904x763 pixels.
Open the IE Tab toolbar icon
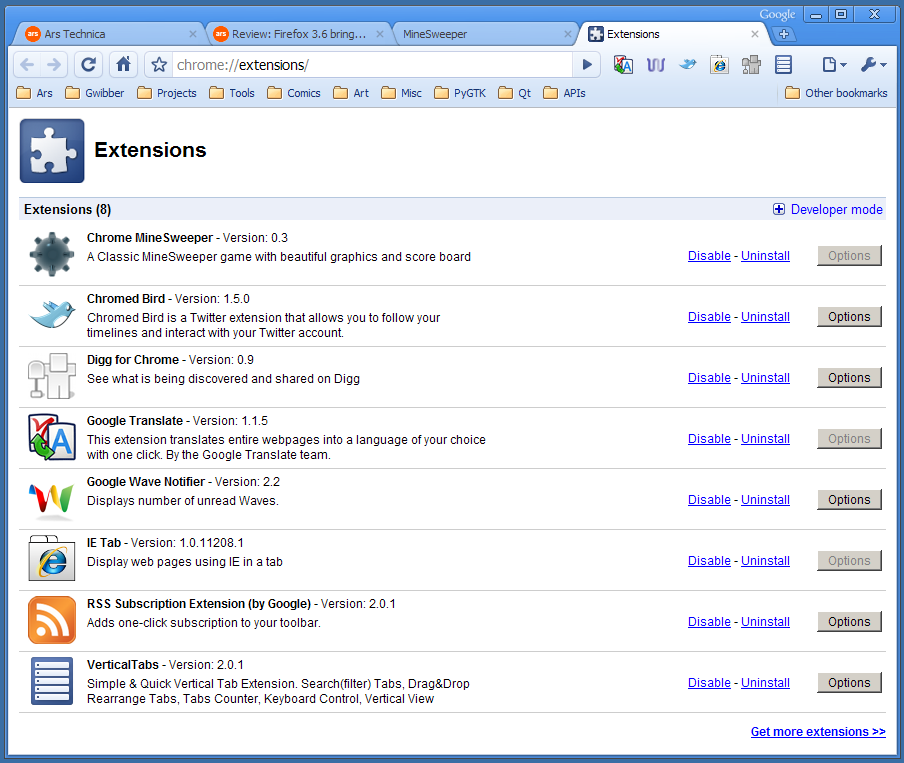[720, 65]
